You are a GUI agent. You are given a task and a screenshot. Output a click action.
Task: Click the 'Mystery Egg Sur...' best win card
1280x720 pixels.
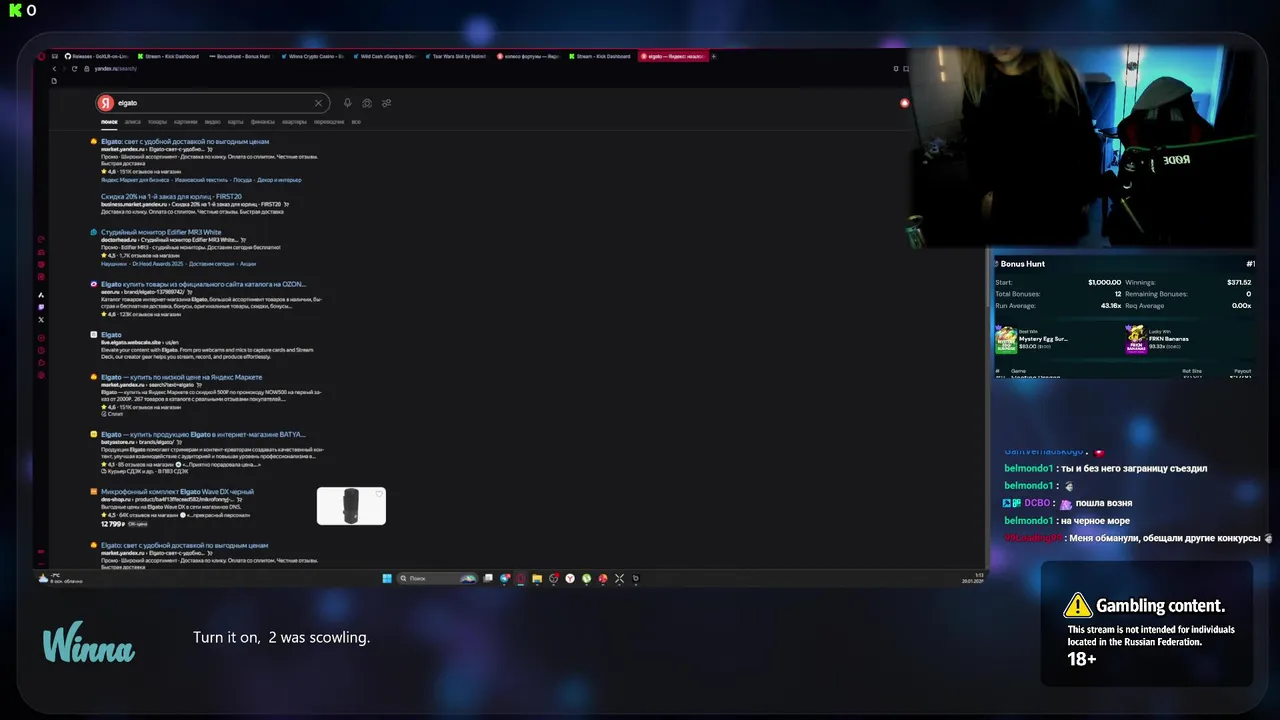tap(1033, 340)
